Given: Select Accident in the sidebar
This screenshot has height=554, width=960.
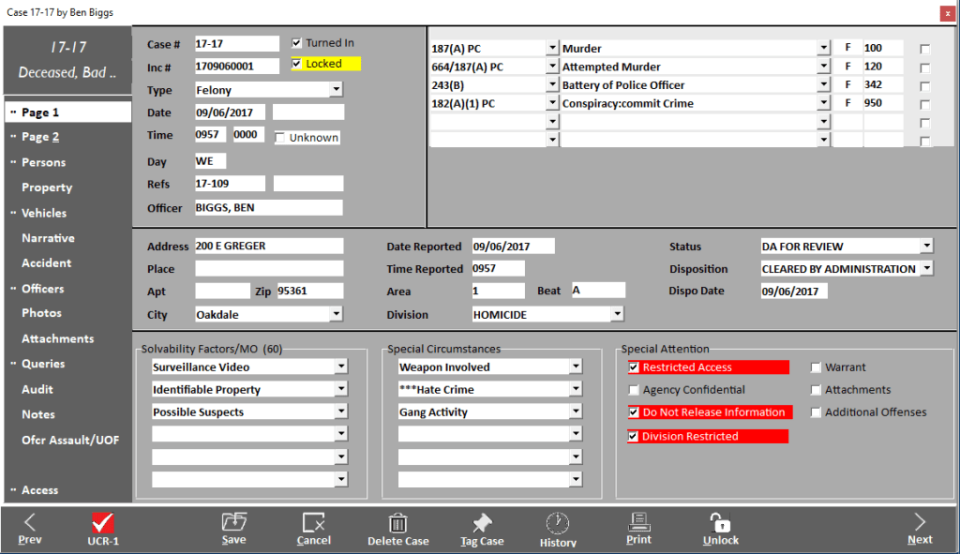Looking at the screenshot, I should click(46, 263).
